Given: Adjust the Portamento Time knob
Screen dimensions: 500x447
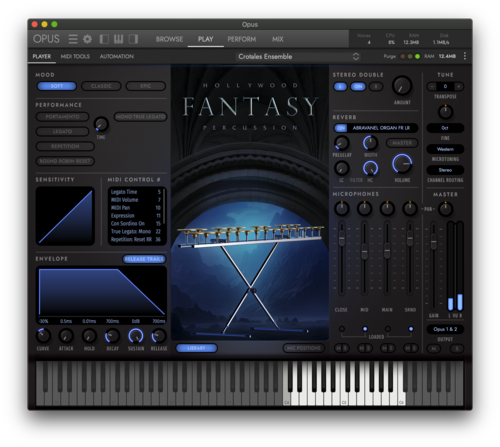Looking at the screenshot, I should pyautogui.click(x=101, y=124).
